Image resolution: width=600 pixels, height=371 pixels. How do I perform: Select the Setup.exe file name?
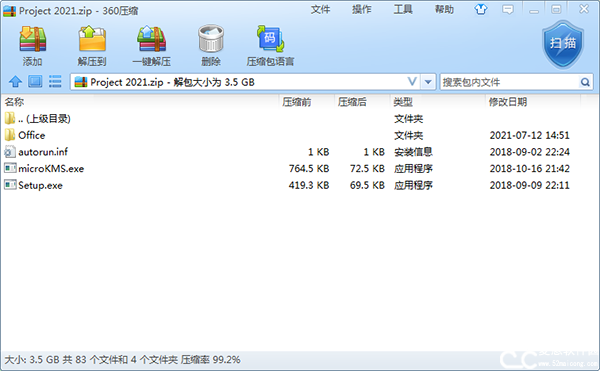pos(40,186)
